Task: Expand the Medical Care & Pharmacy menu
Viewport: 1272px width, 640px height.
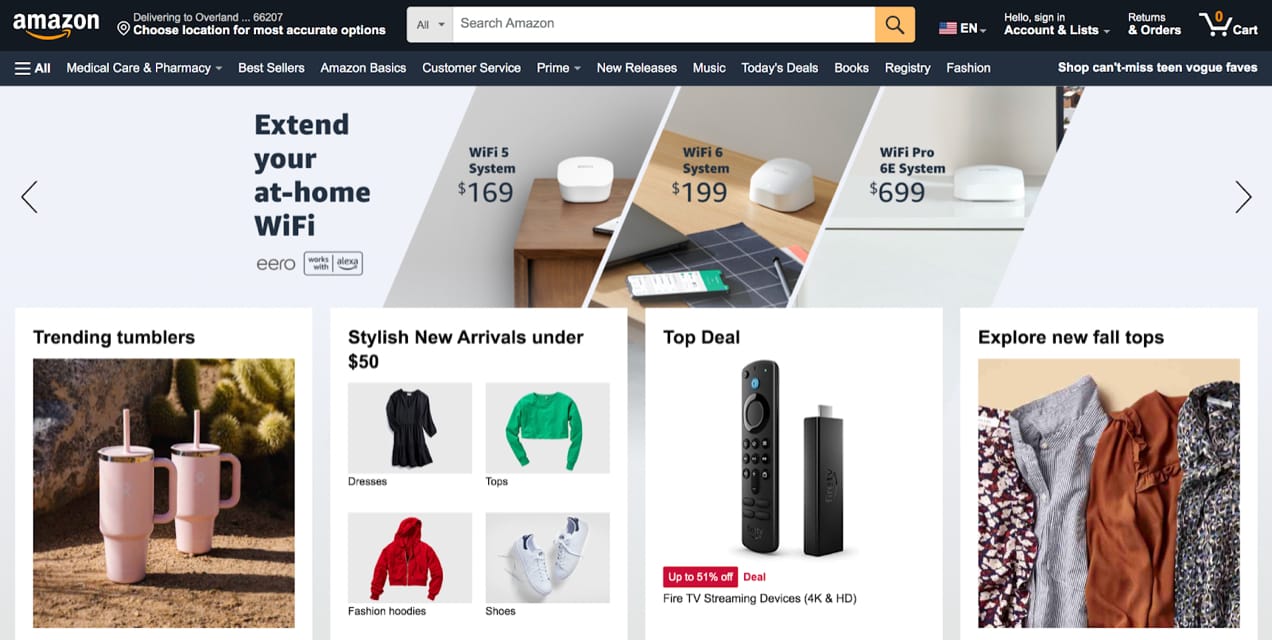Action: tap(144, 68)
